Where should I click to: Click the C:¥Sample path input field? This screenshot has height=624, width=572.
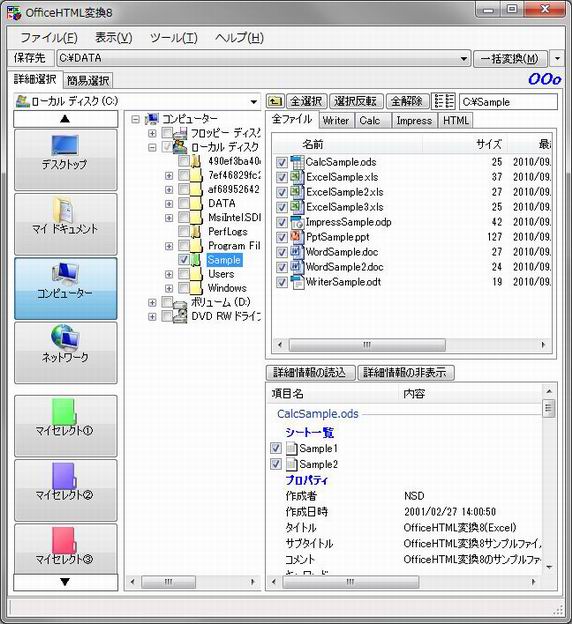click(508, 102)
